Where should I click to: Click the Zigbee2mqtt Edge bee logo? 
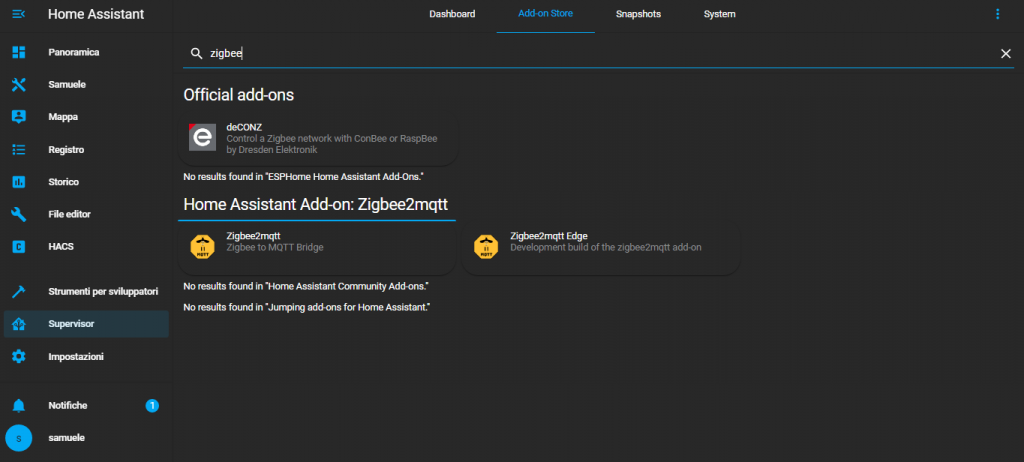[486, 247]
